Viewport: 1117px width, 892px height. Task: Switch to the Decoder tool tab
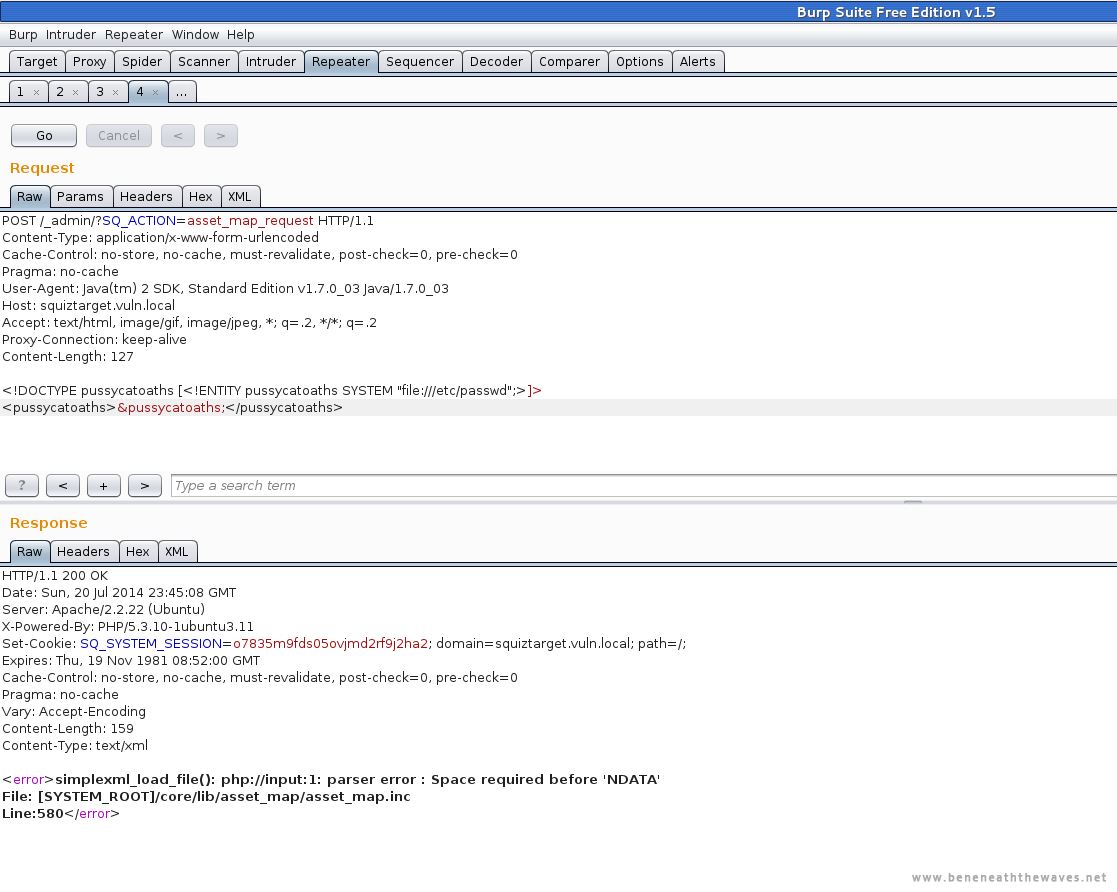coord(497,61)
